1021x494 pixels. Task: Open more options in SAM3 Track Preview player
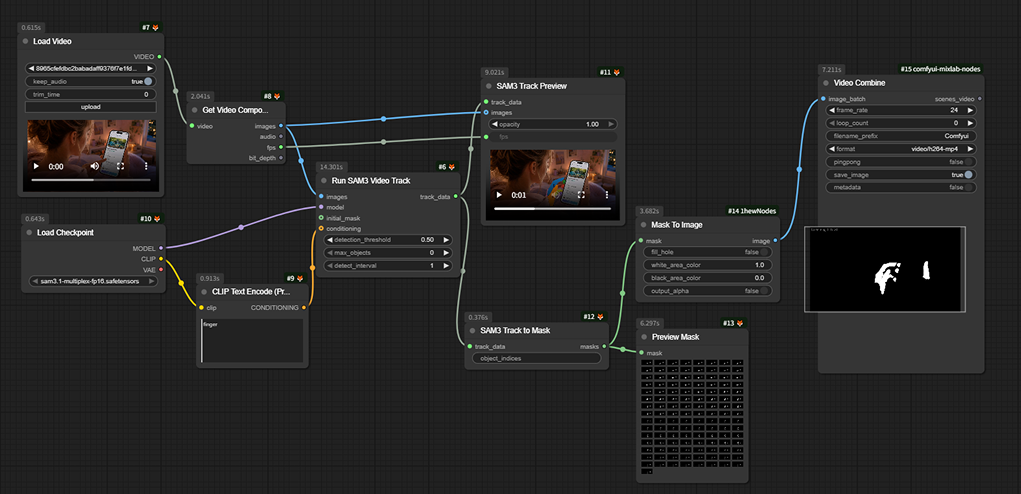(x=606, y=195)
